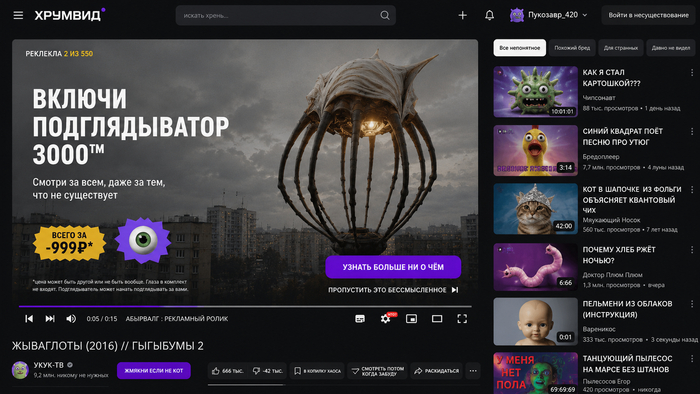Viewport: 700px width, 394px height.
Task: Open options for Танцующий пылесос video
Action: pyautogui.click(x=692, y=358)
